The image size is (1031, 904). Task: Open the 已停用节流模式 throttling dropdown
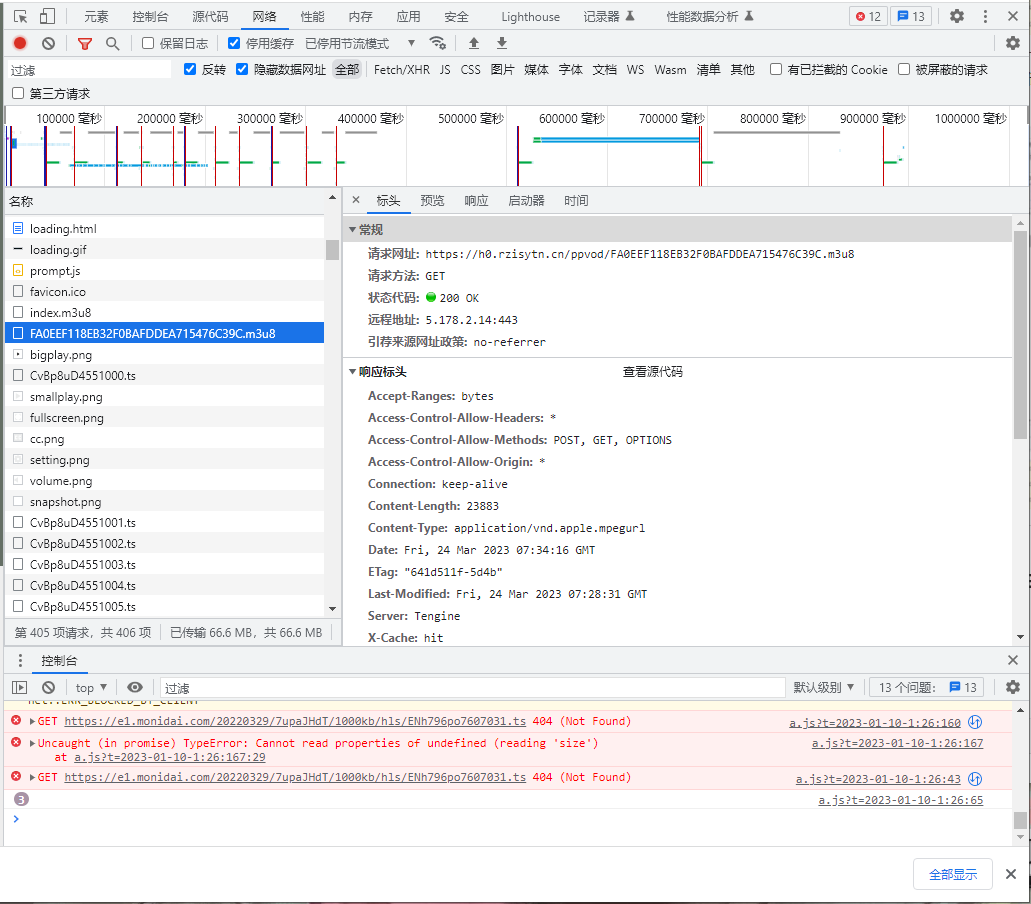click(x=360, y=43)
